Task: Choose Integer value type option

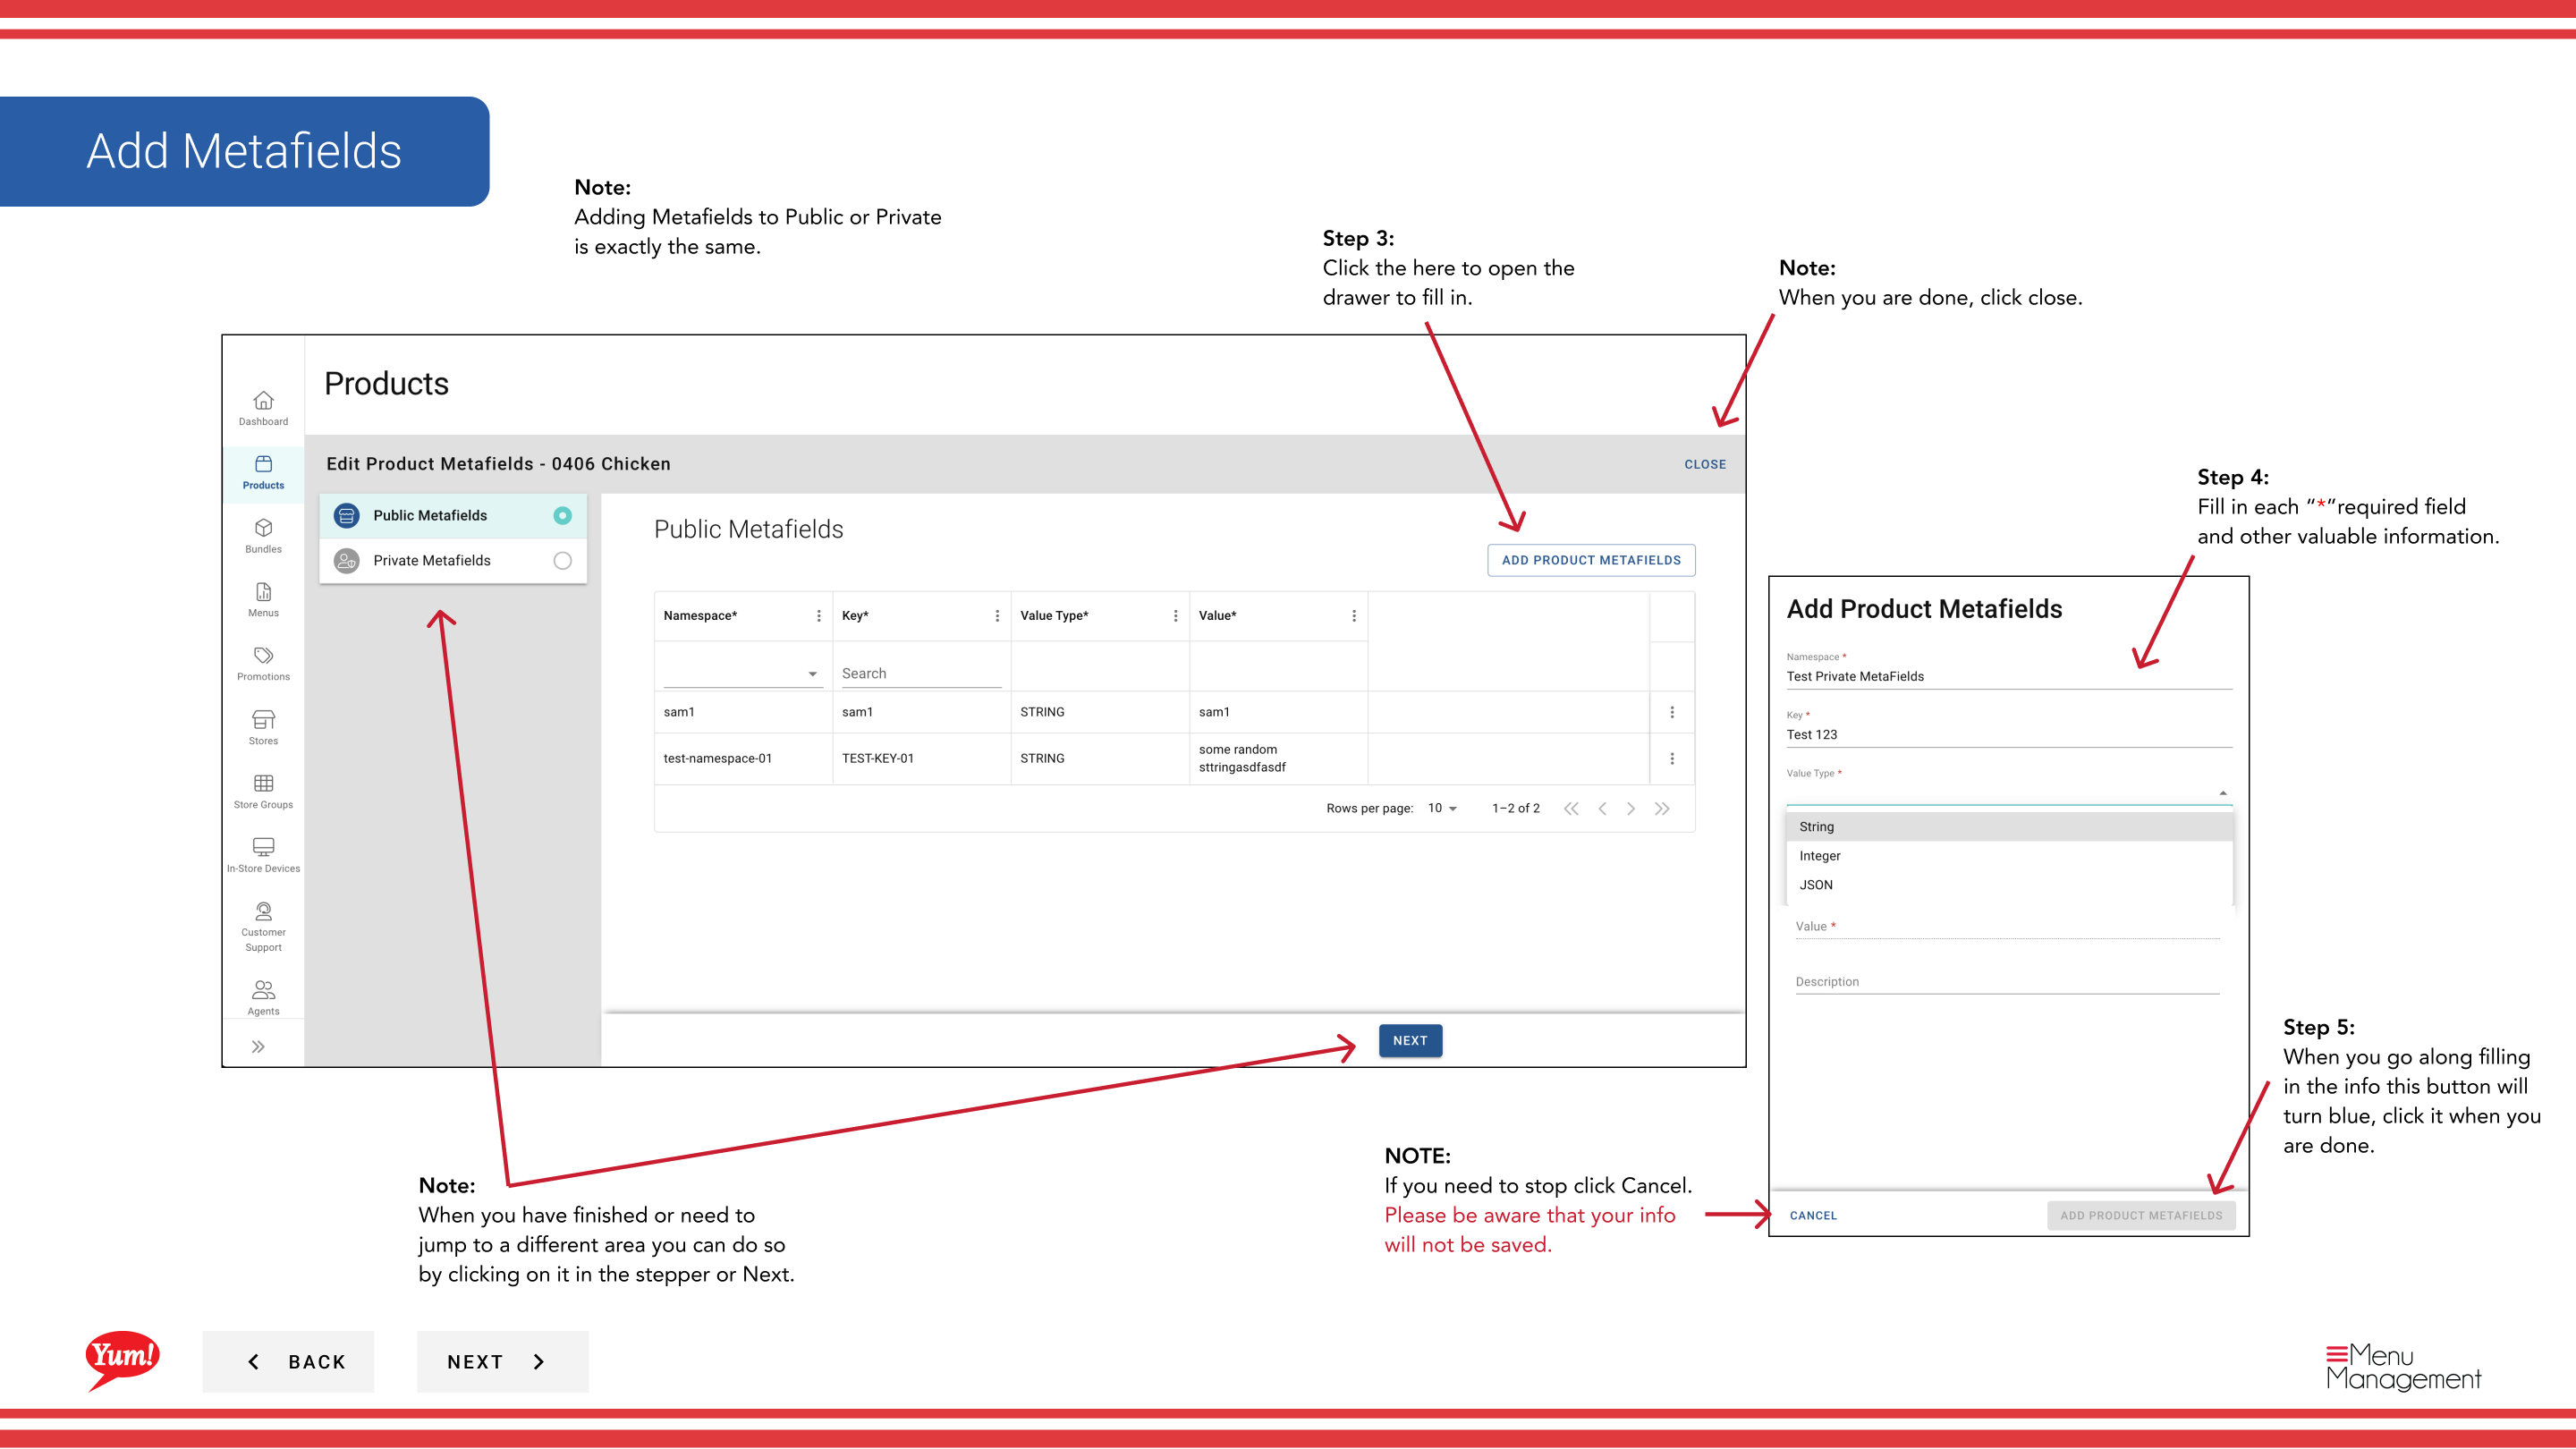Action: [x=2009, y=856]
